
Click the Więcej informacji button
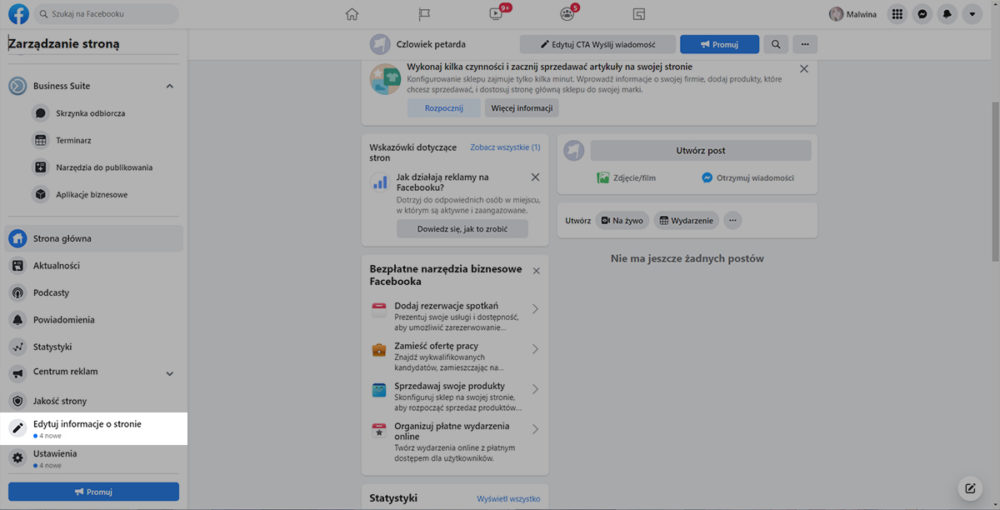tap(522, 108)
